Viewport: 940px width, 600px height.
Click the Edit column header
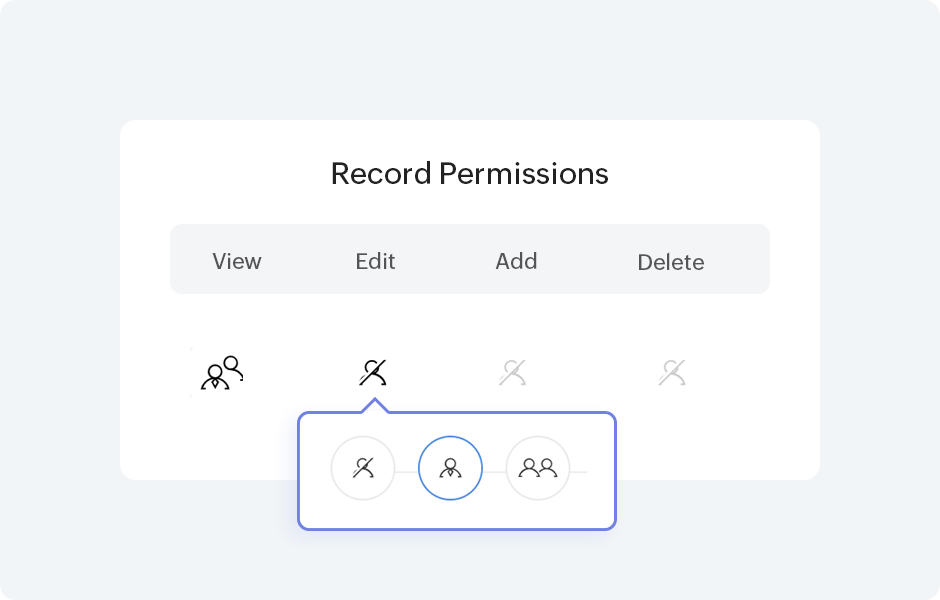(x=375, y=261)
